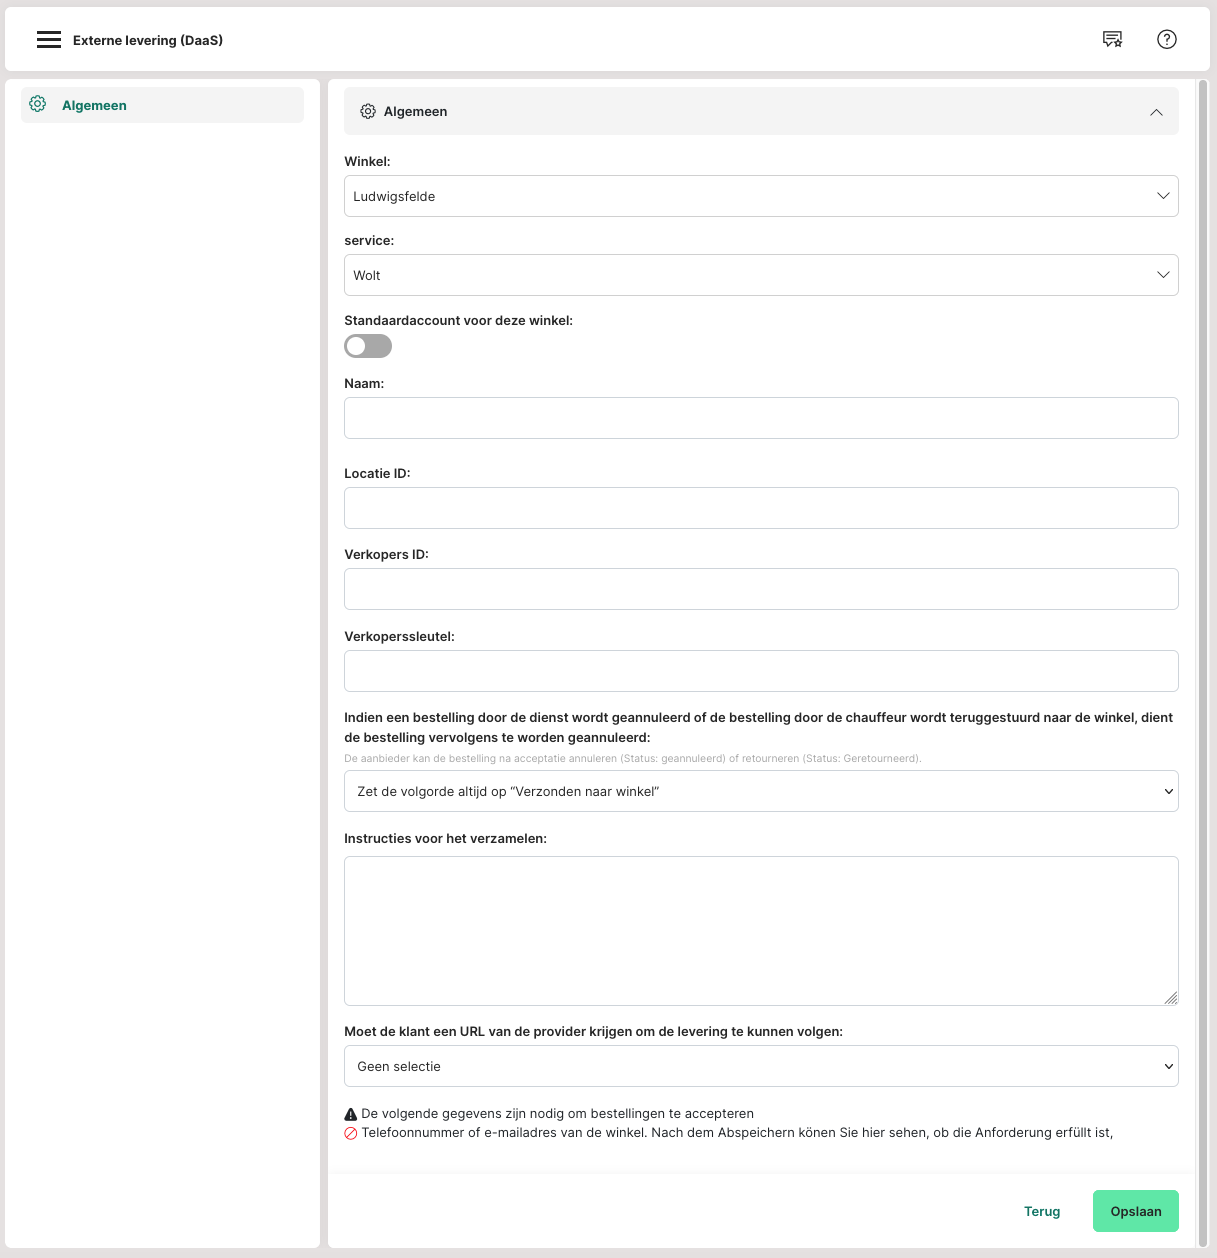Click the Opslaan save button

(x=1135, y=1211)
